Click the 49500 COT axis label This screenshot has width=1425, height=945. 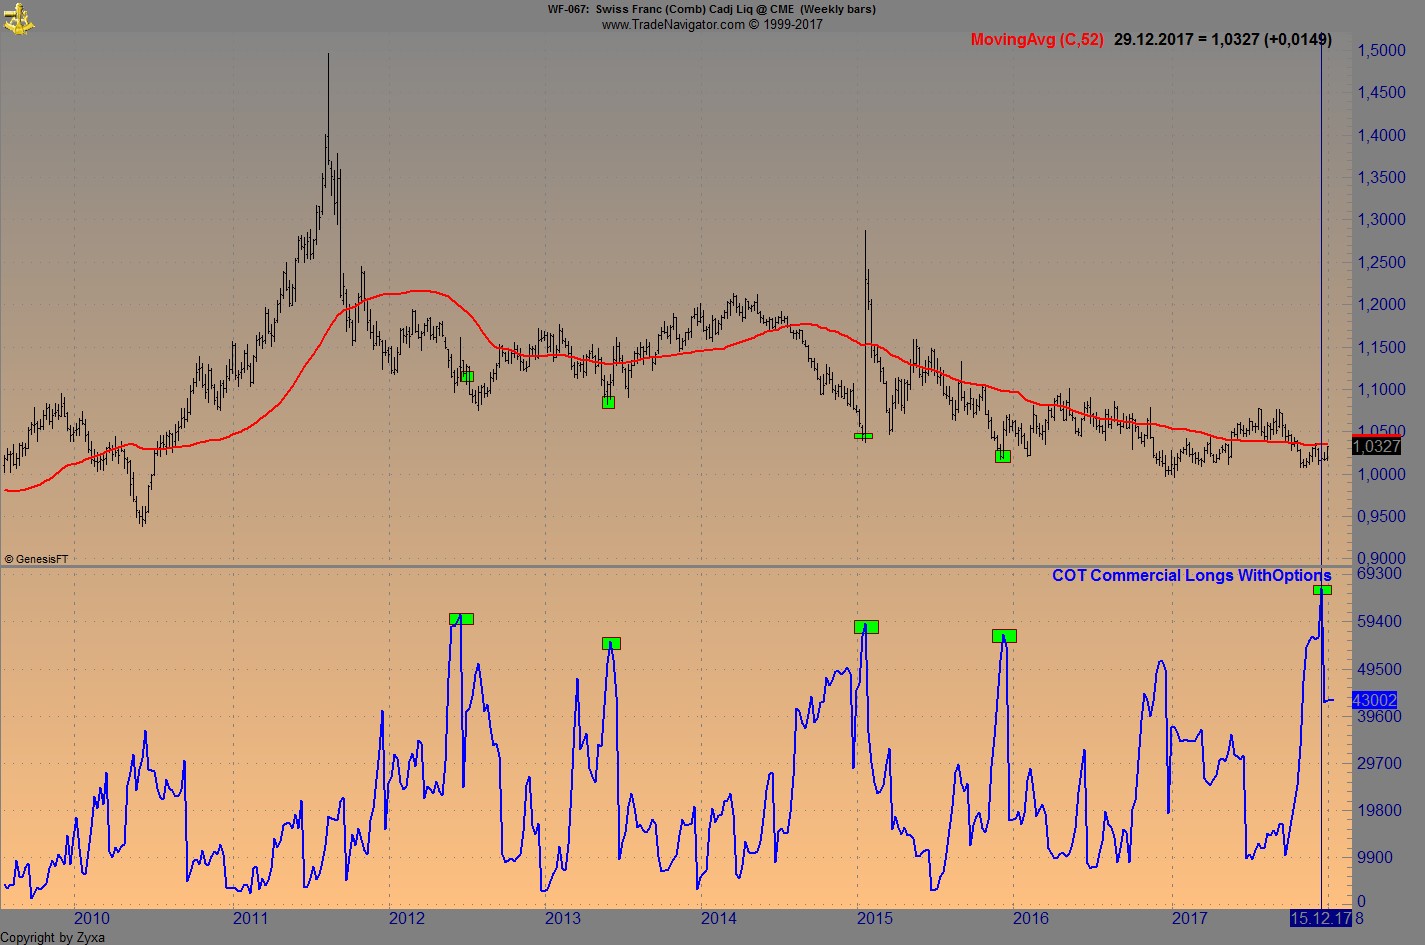tap(1378, 669)
